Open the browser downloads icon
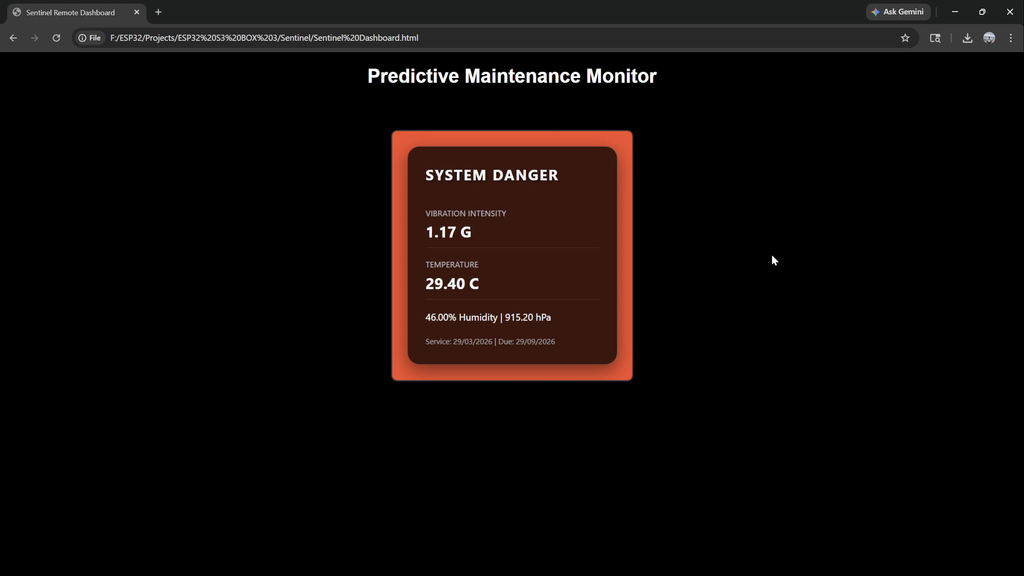1024x576 pixels. [x=967, y=38]
